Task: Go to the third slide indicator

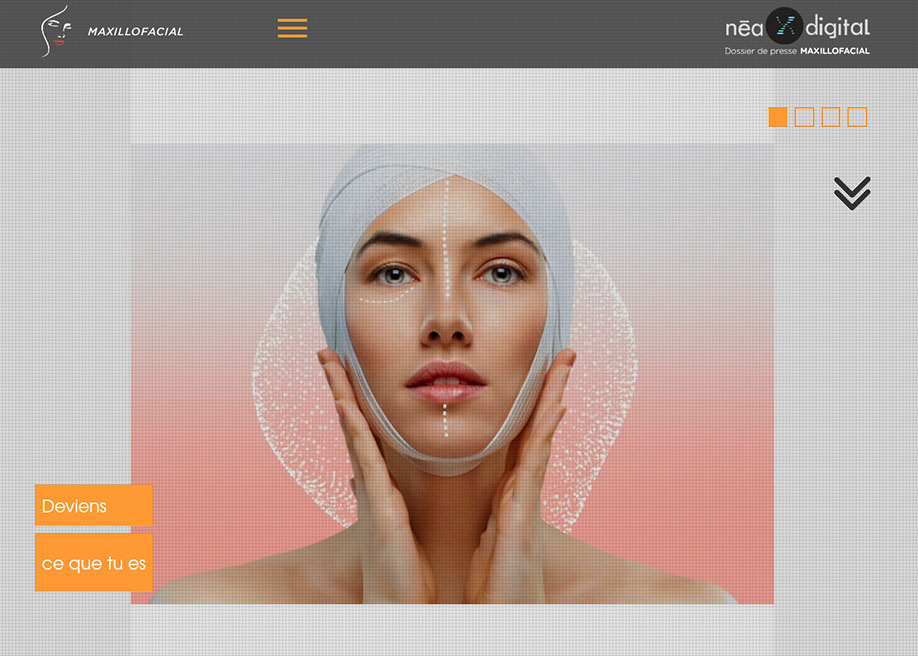Action: (x=830, y=117)
